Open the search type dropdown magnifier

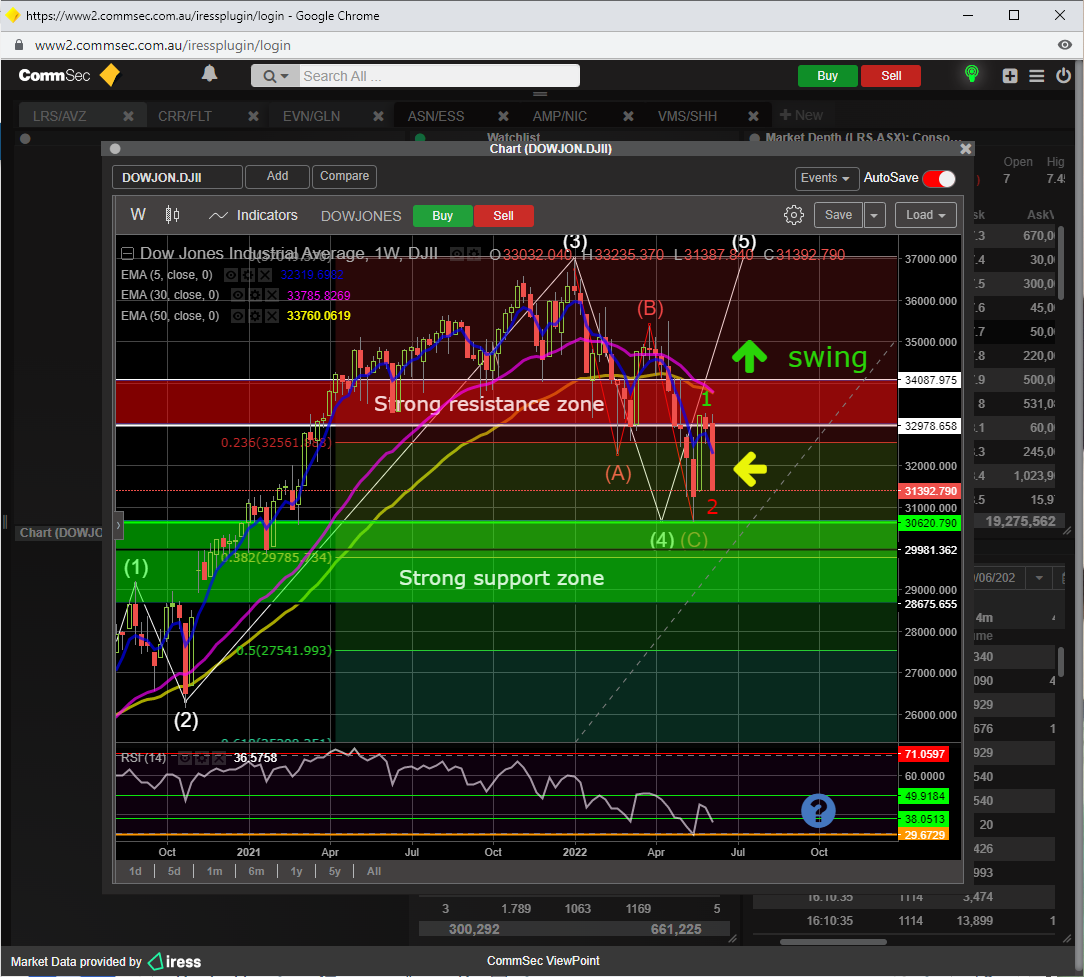coord(275,76)
